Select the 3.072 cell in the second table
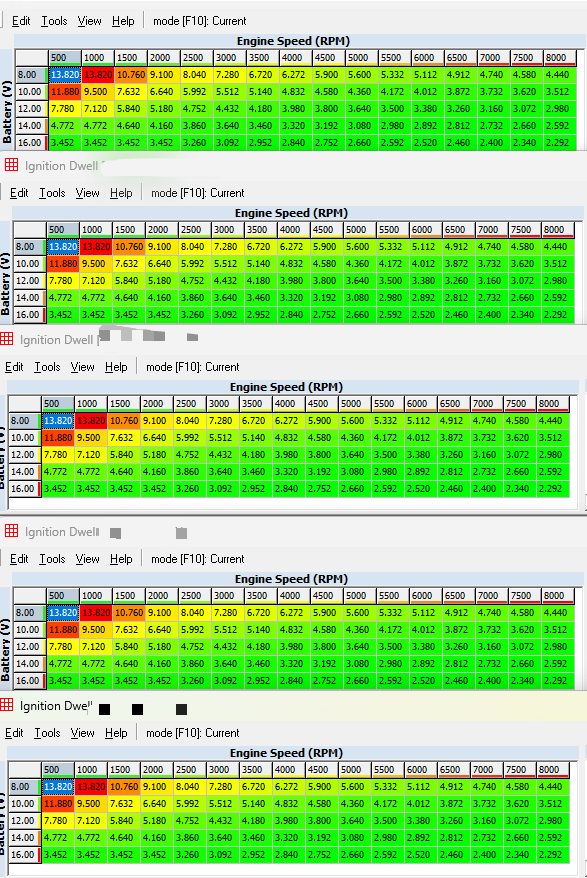The height and width of the screenshot is (878, 587). (524, 281)
